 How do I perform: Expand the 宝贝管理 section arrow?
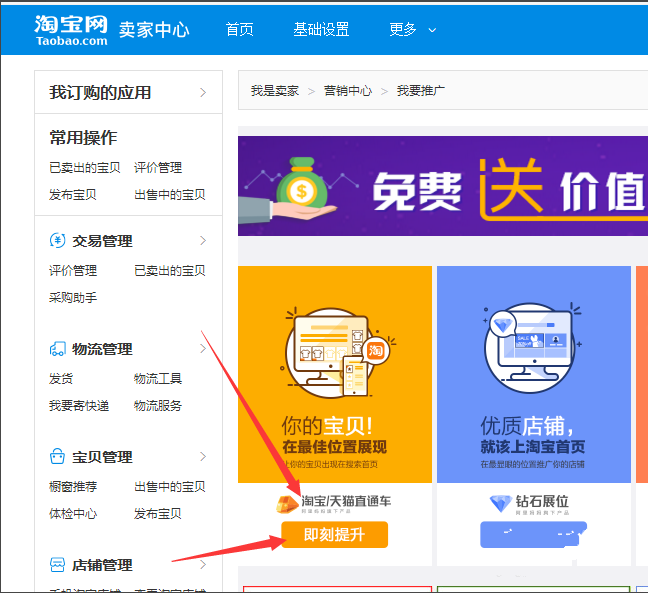point(203,457)
